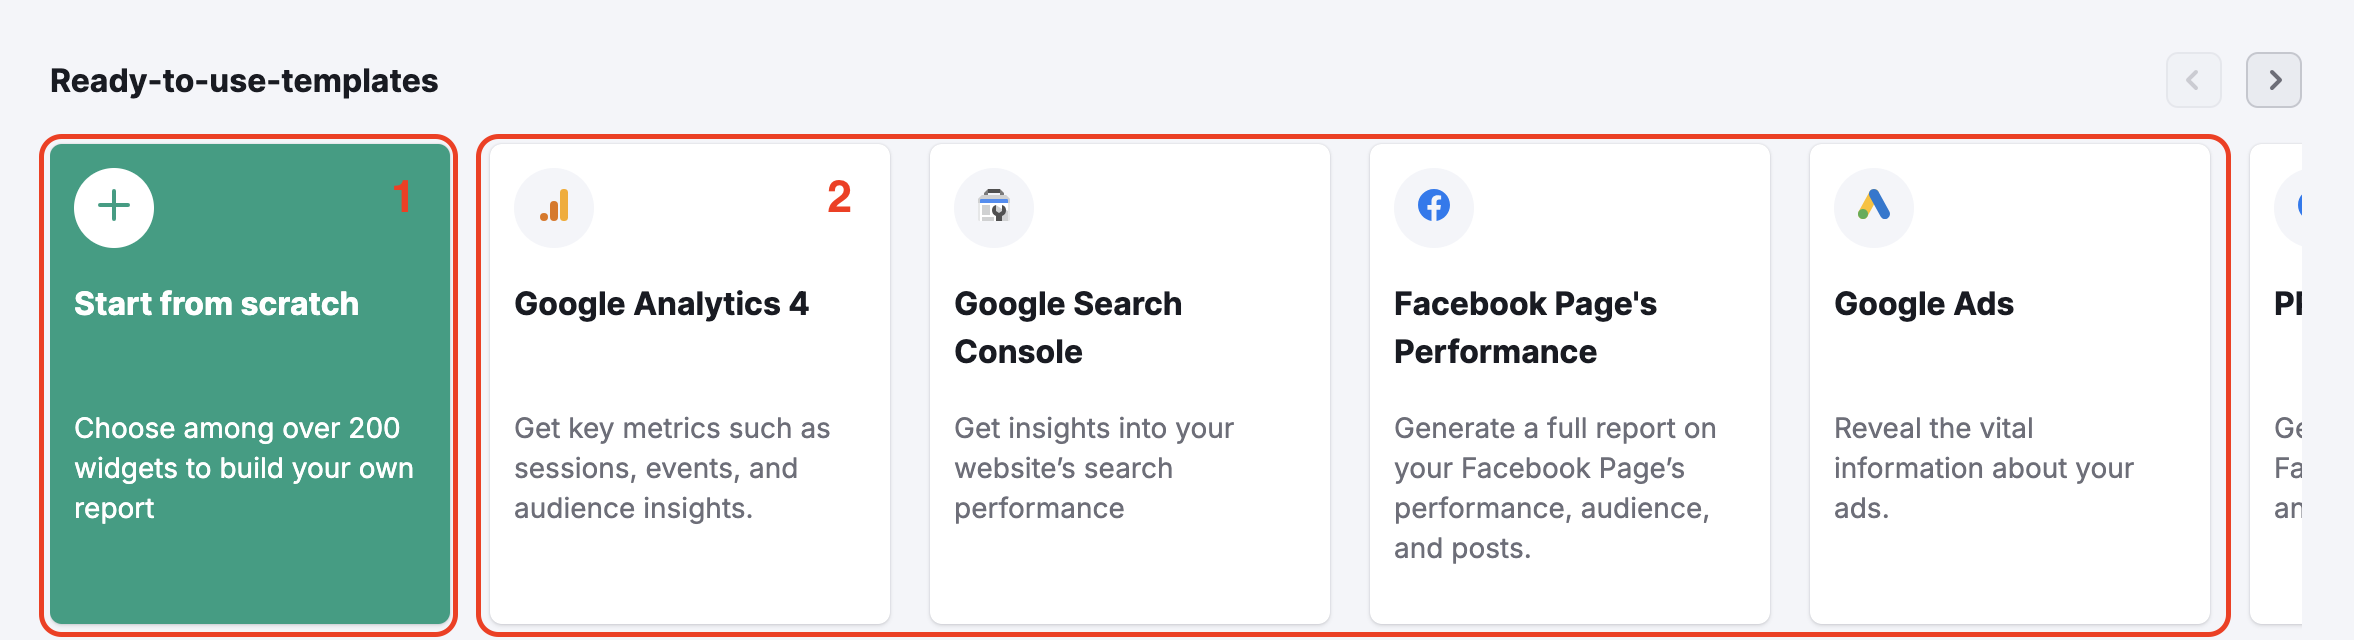This screenshot has height=640, width=2354.
Task: Click the Ready-to-use-templates heading
Action: (244, 81)
